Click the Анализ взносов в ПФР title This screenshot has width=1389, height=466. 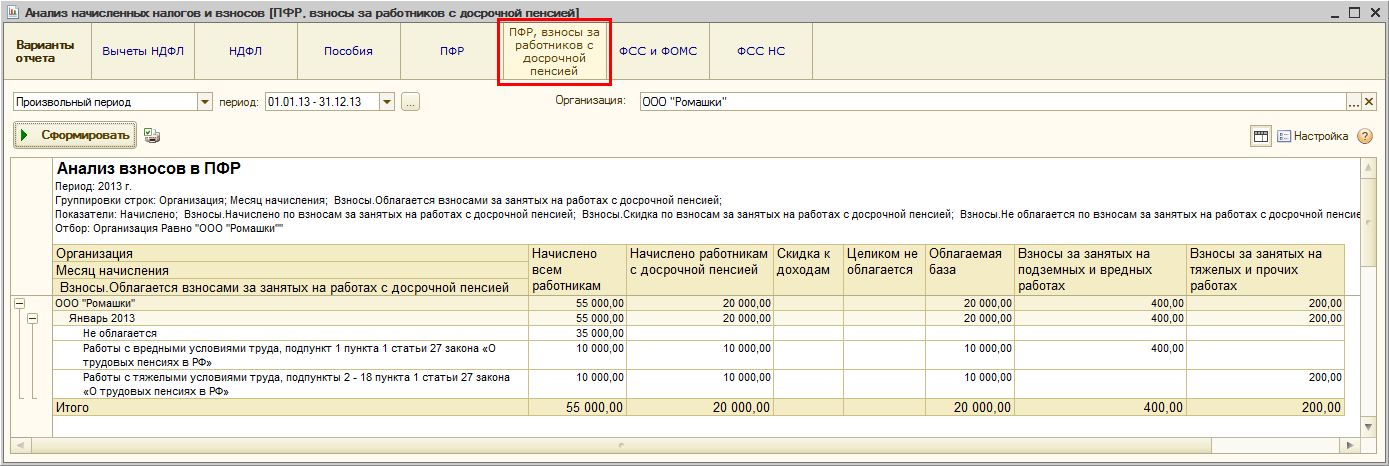(x=149, y=169)
